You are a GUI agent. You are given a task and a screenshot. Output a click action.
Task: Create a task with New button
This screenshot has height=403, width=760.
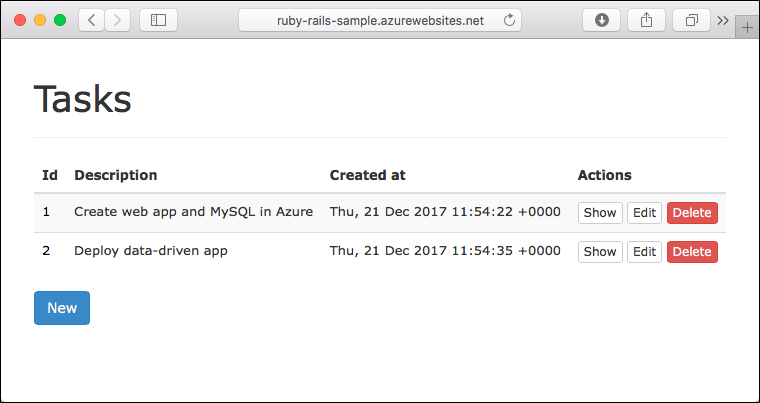coord(62,308)
